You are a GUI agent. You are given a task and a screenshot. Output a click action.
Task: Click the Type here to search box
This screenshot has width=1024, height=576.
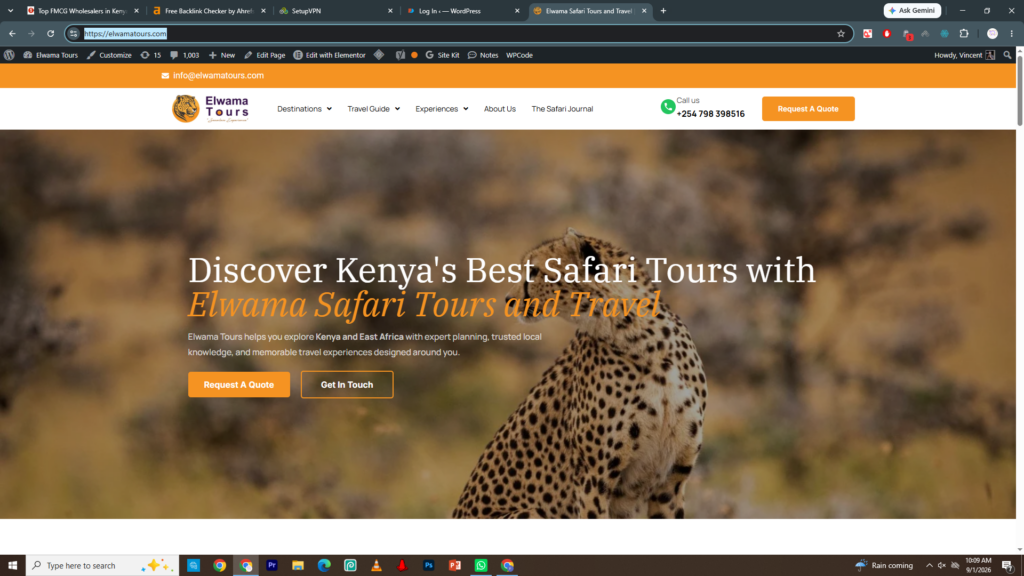tap(103, 566)
